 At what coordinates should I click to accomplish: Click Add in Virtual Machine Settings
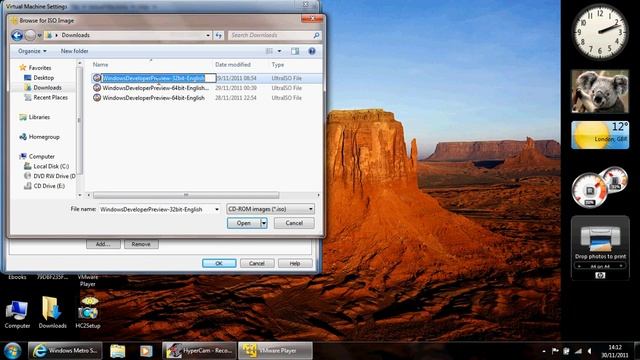(103, 244)
